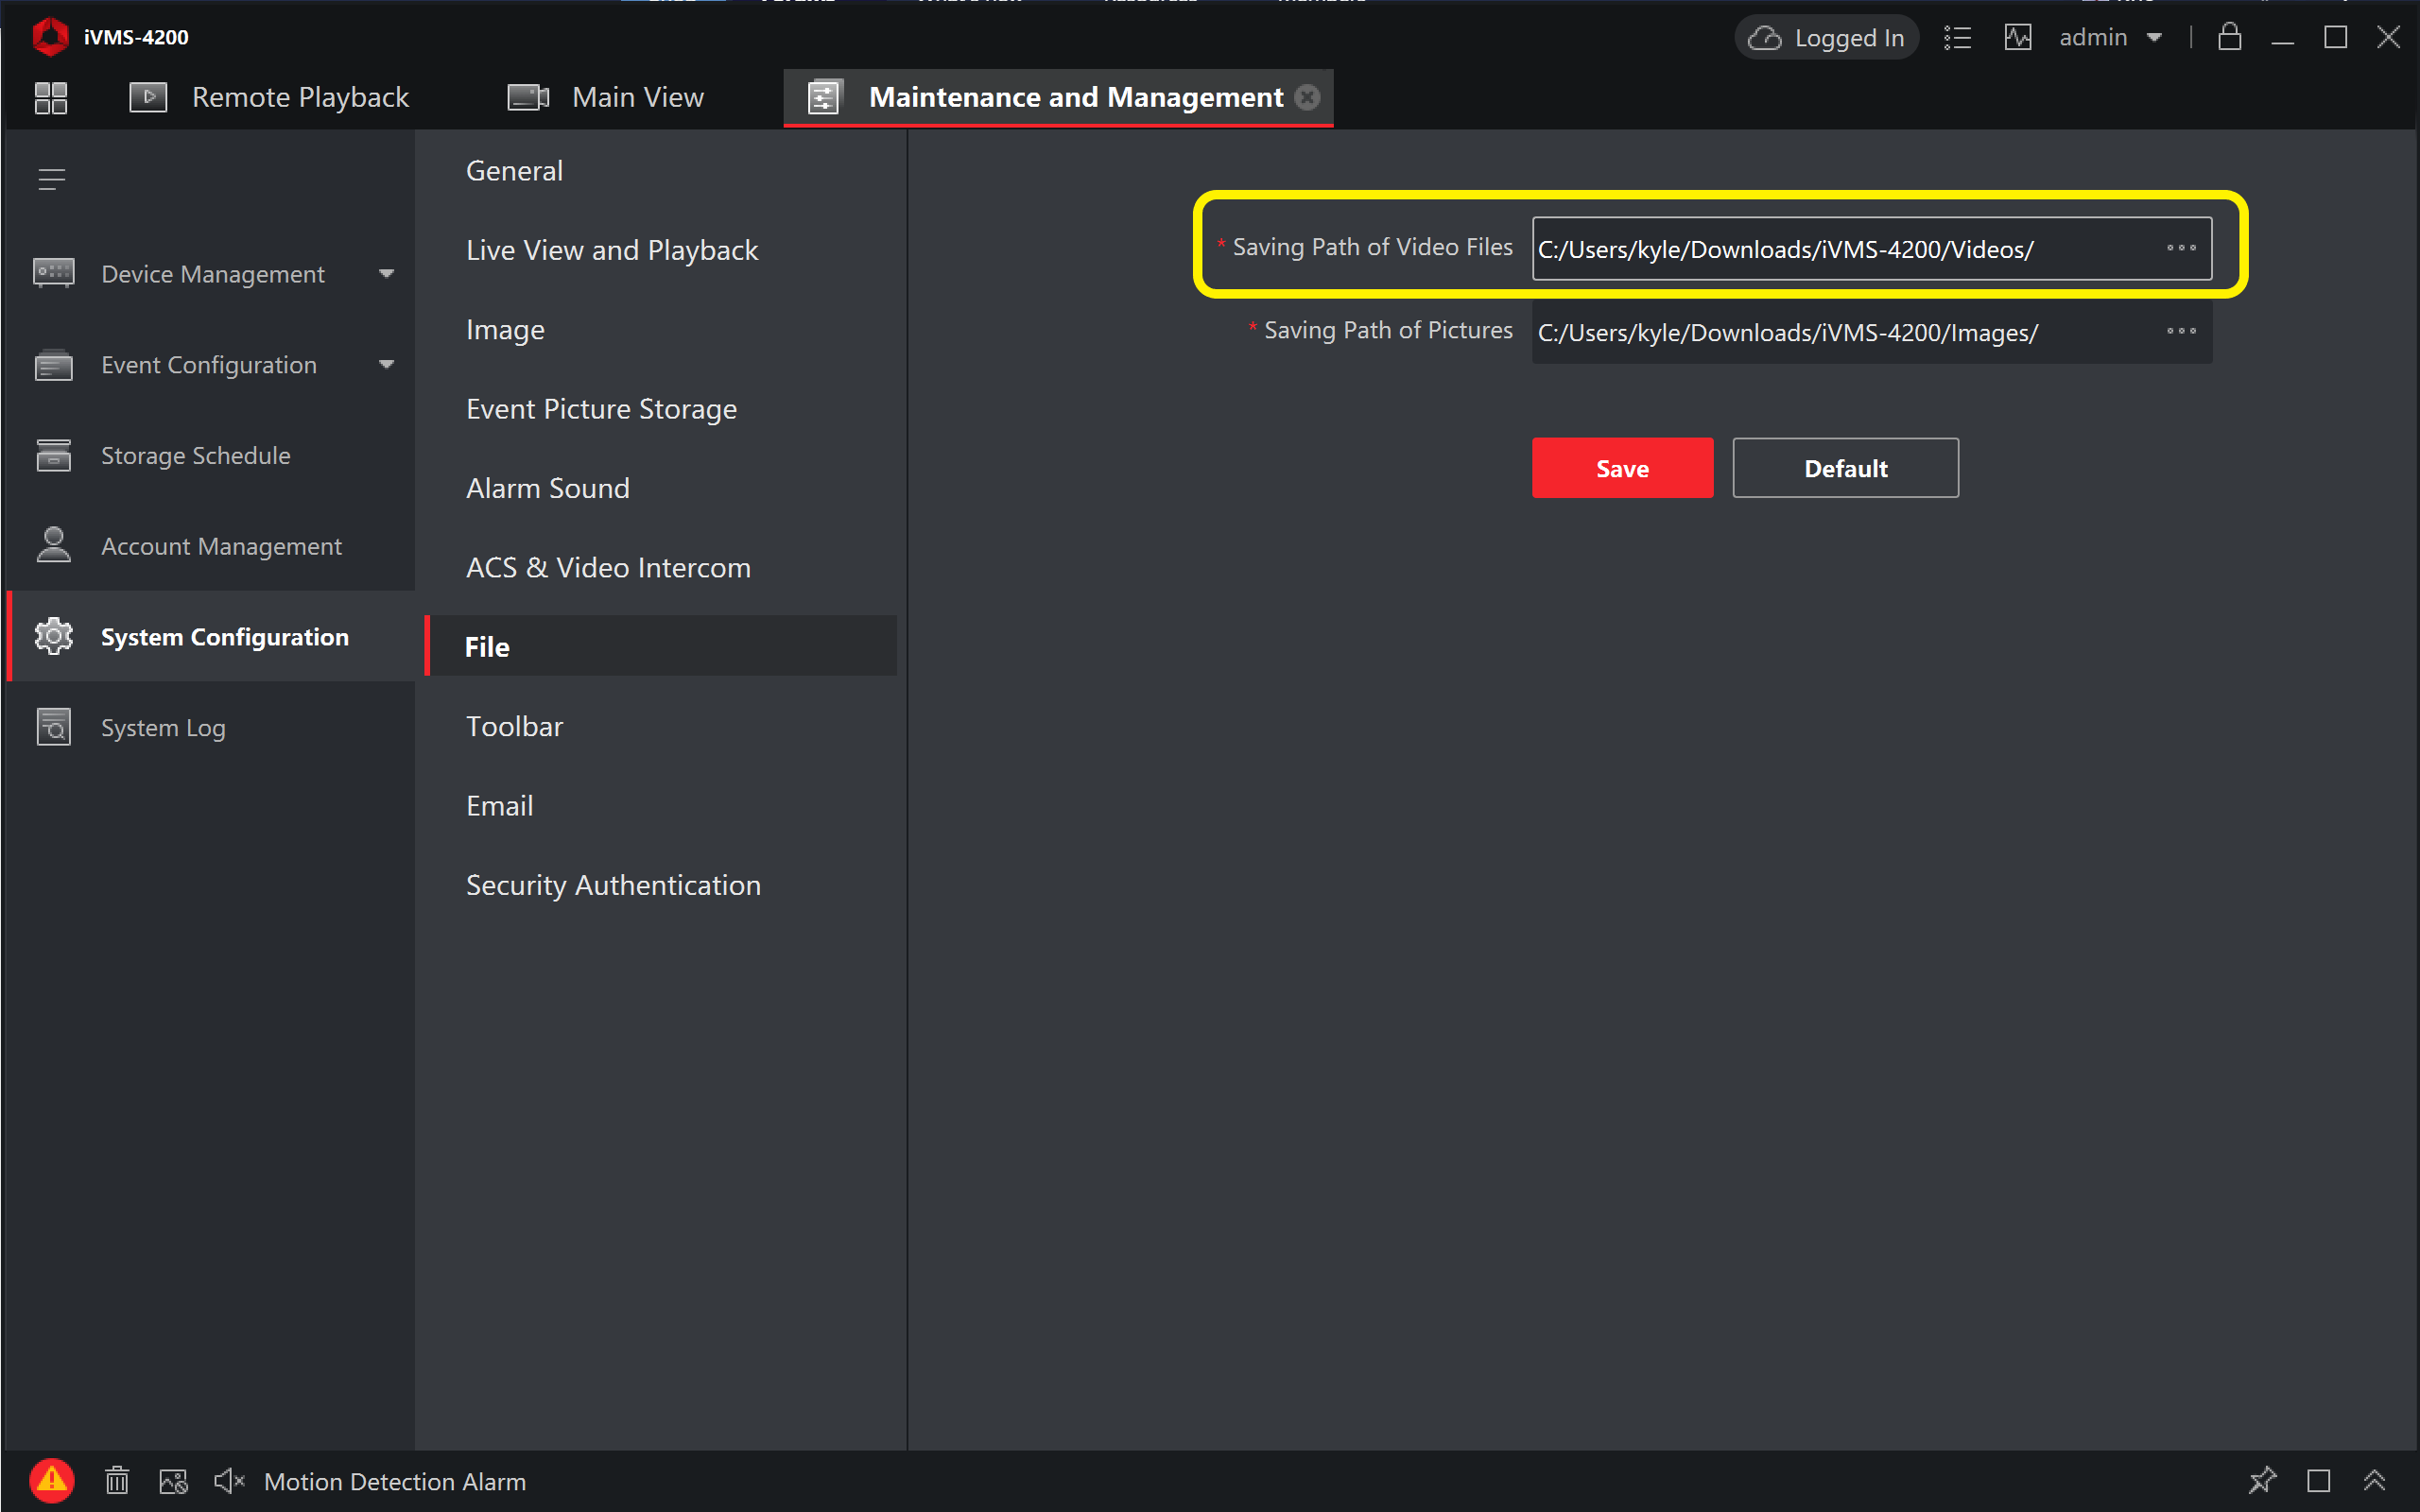2420x1512 pixels.
Task: Open the control panel grid icon
Action: coord(51,97)
